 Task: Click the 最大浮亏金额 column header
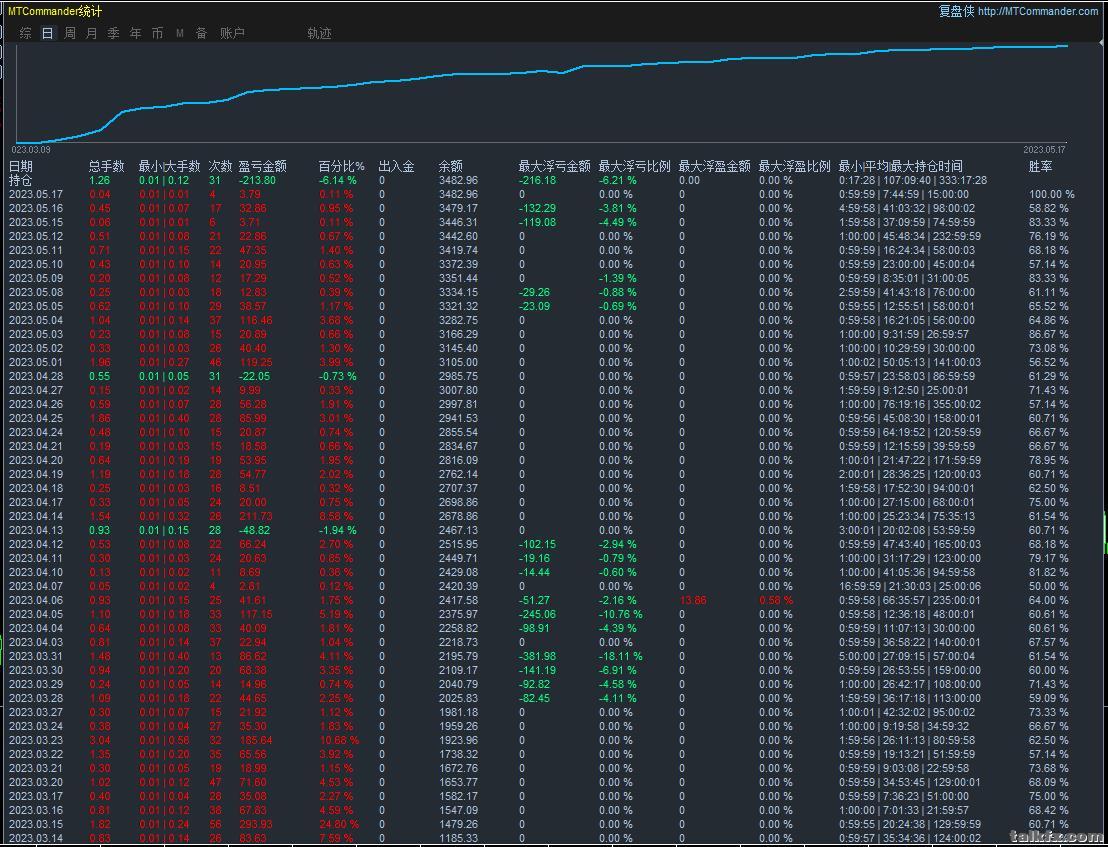(554, 167)
